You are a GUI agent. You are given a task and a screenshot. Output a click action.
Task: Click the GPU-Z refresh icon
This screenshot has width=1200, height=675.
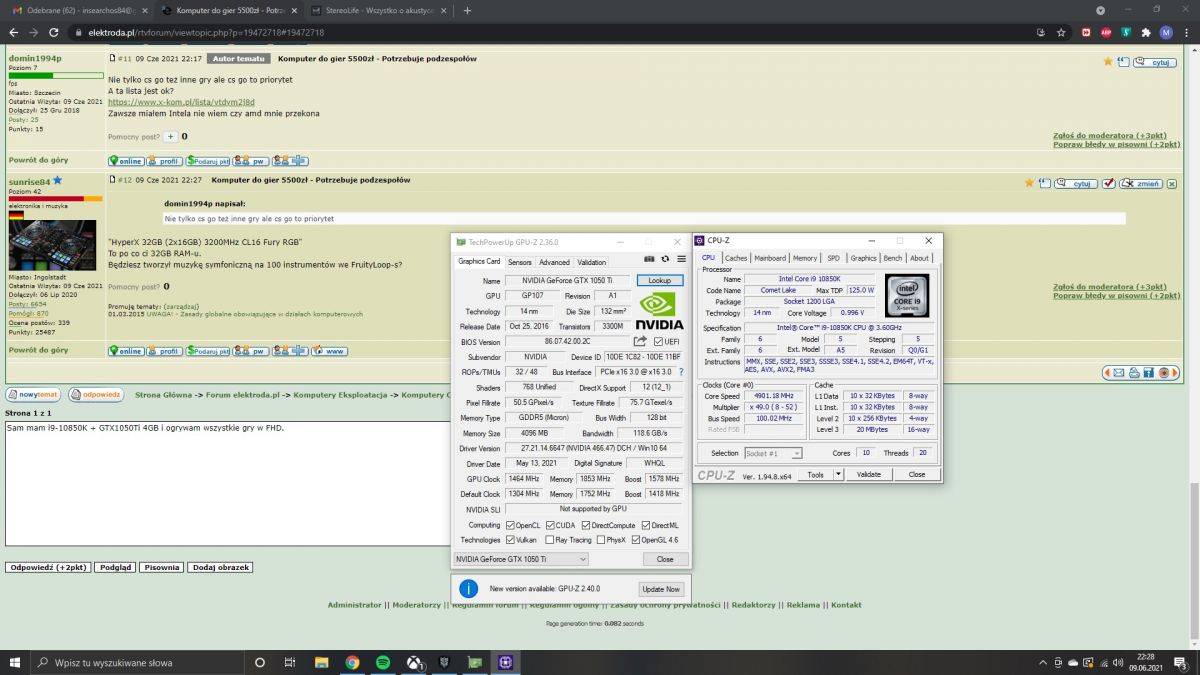coord(665,259)
